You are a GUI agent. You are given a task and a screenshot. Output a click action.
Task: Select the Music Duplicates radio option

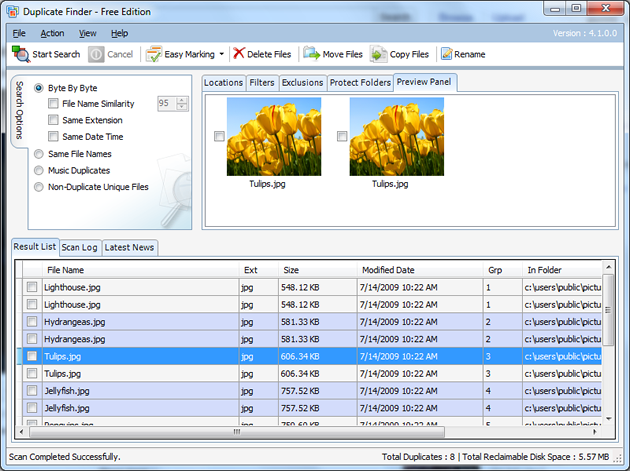coord(39,170)
